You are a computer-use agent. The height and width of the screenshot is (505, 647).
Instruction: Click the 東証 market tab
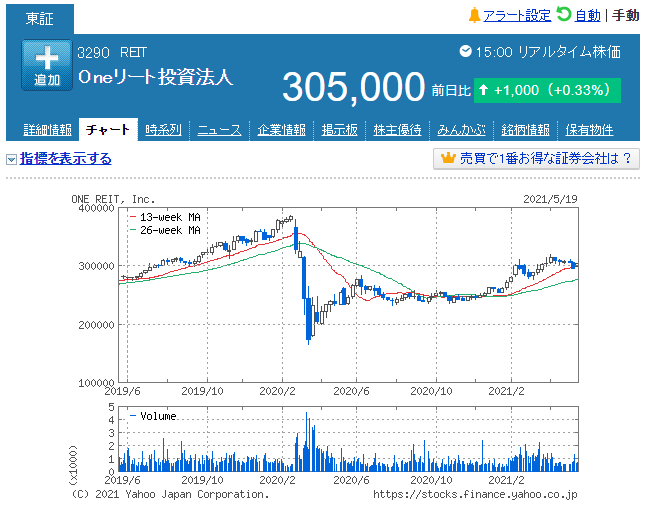coord(40,19)
